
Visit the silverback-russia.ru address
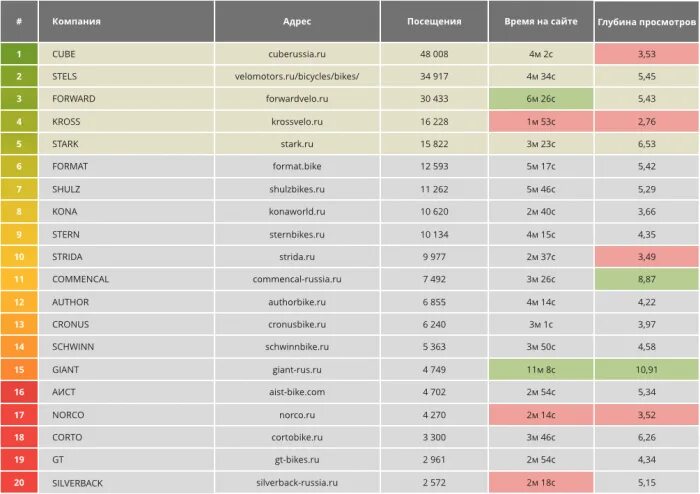point(297,482)
